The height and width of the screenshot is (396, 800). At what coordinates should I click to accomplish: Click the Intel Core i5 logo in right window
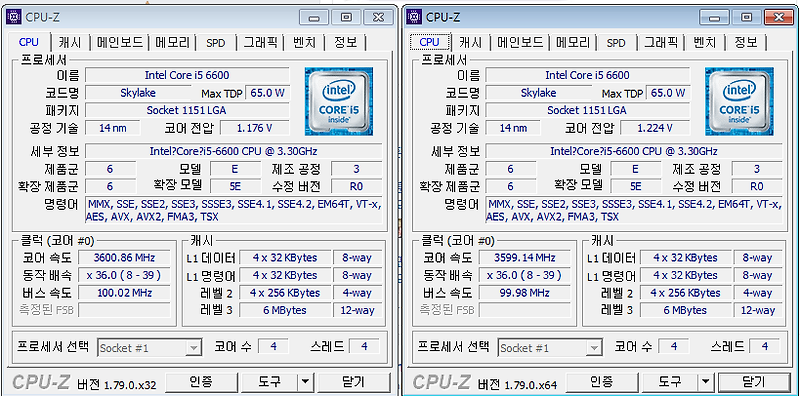pyautogui.click(x=739, y=102)
